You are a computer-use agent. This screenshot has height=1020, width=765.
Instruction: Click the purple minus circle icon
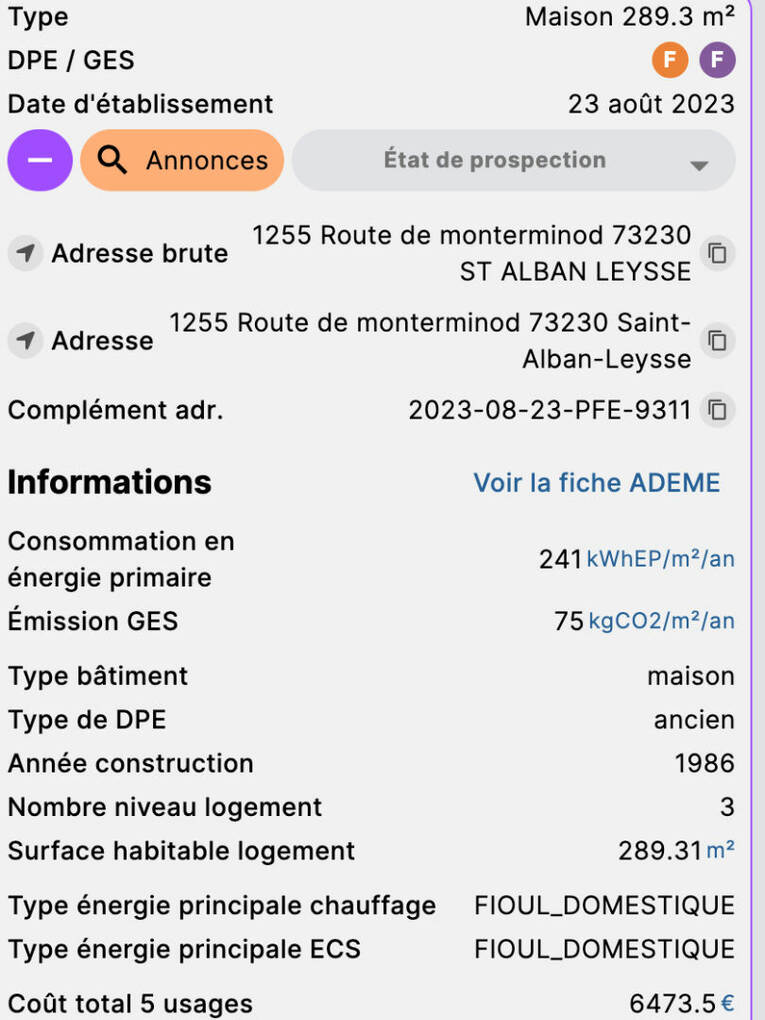(x=39, y=160)
